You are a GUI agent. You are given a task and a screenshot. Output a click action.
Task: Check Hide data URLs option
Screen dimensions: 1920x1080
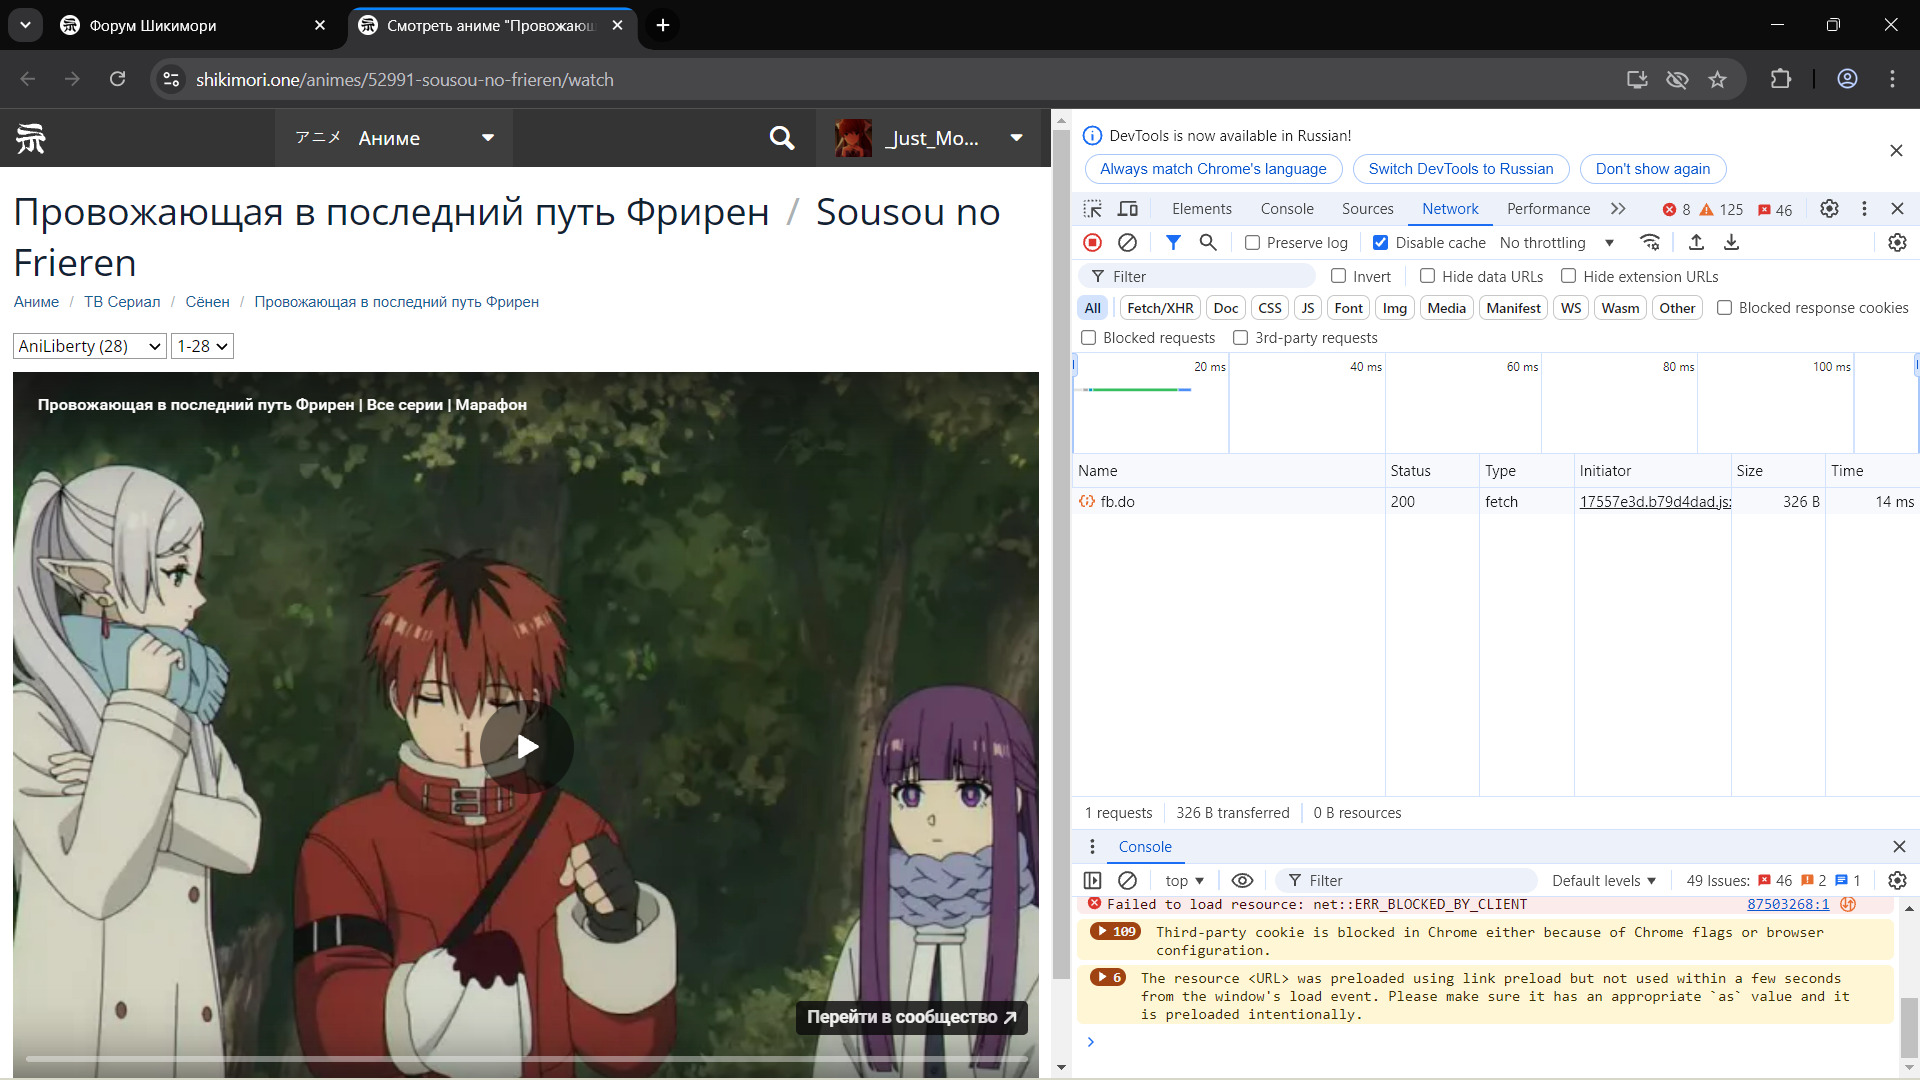[1428, 277]
